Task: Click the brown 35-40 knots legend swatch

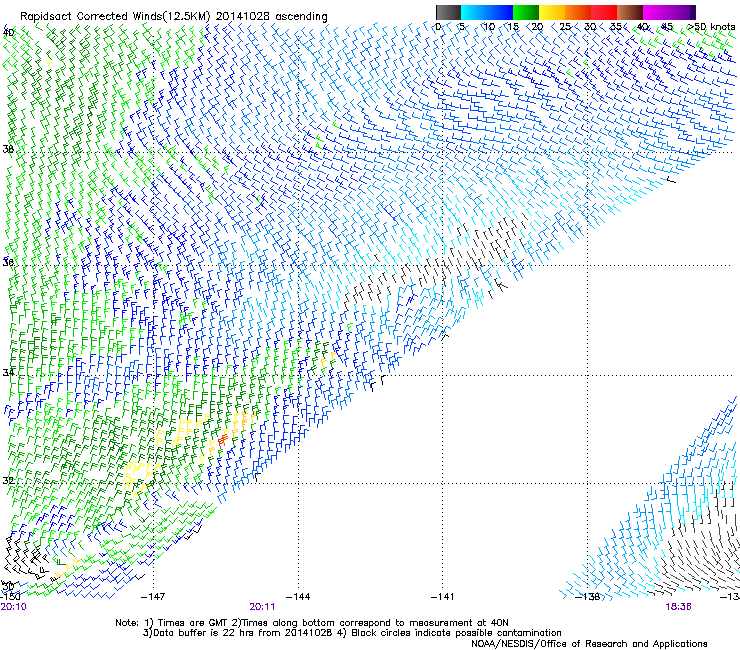Action: click(x=630, y=12)
